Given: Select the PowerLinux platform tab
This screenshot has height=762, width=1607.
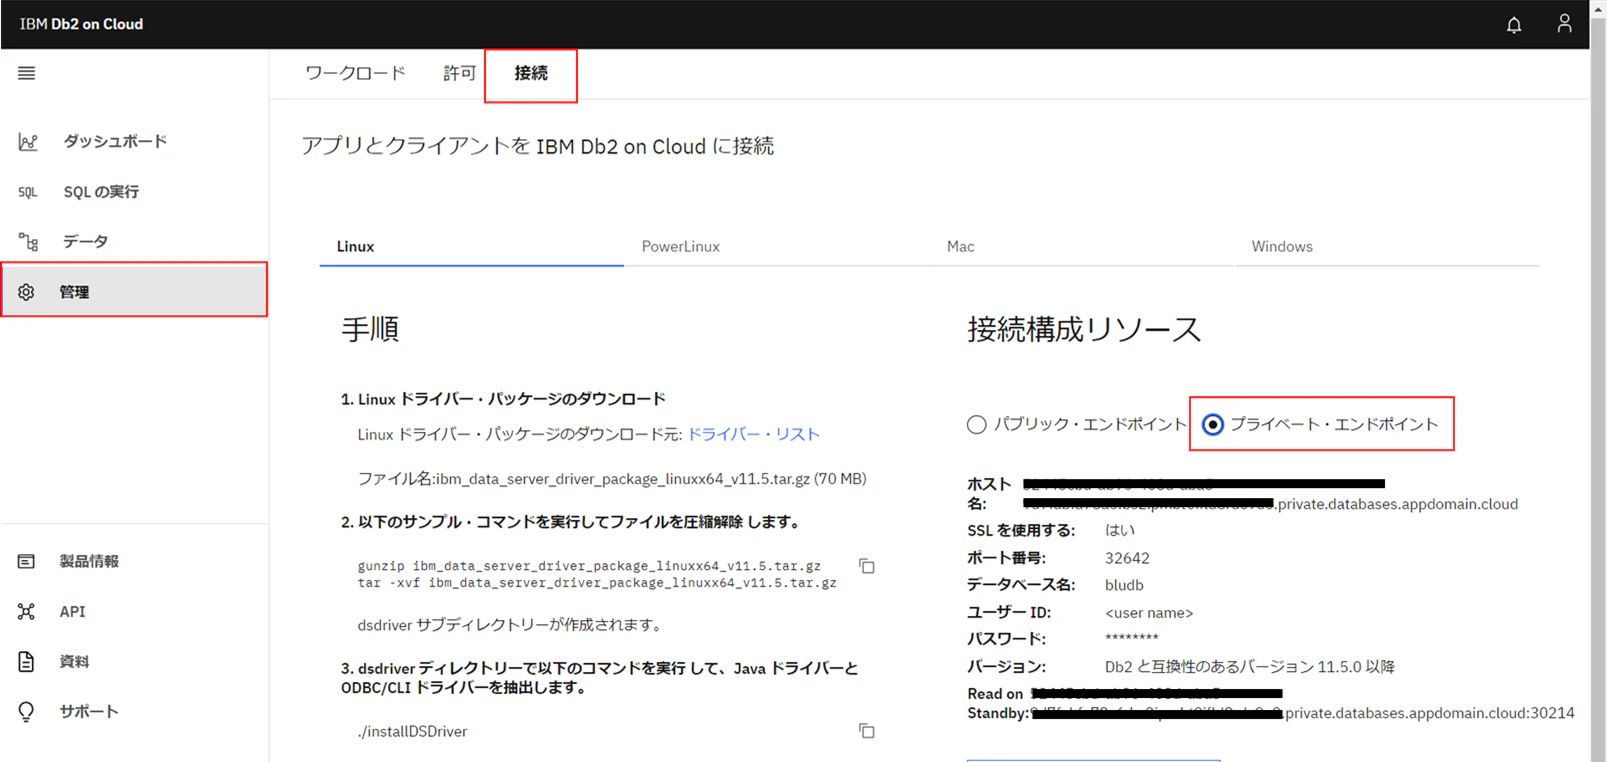Looking at the screenshot, I should (776, 247).
